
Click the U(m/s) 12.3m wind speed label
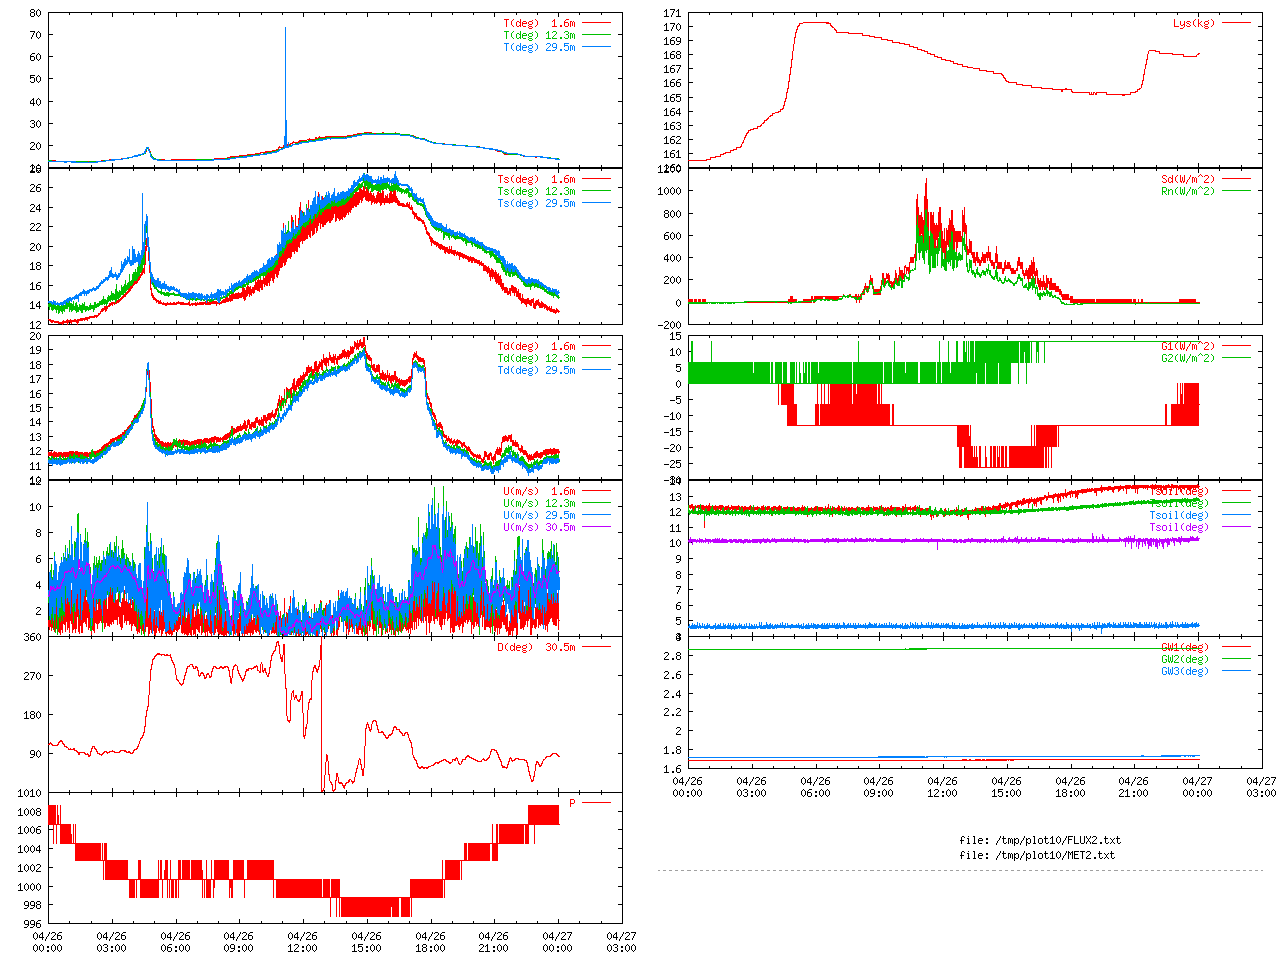pyautogui.click(x=540, y=503)
